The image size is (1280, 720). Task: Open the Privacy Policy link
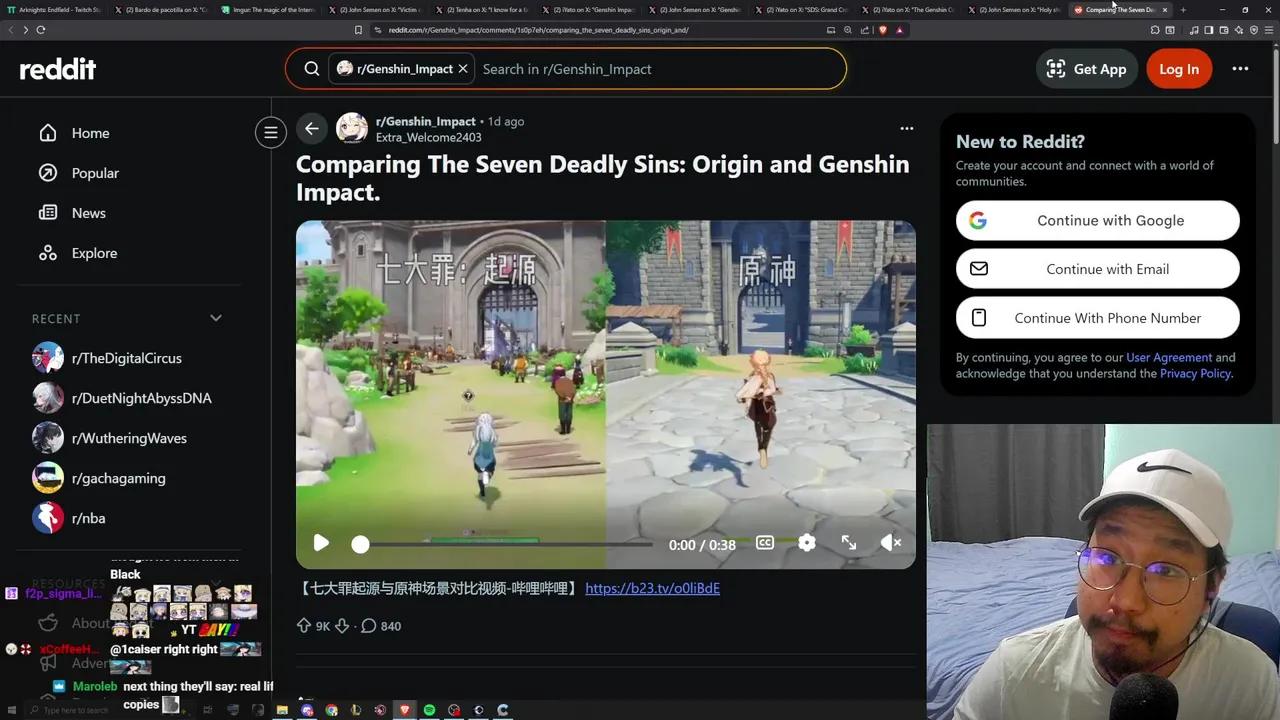[x=1195, y=373]
